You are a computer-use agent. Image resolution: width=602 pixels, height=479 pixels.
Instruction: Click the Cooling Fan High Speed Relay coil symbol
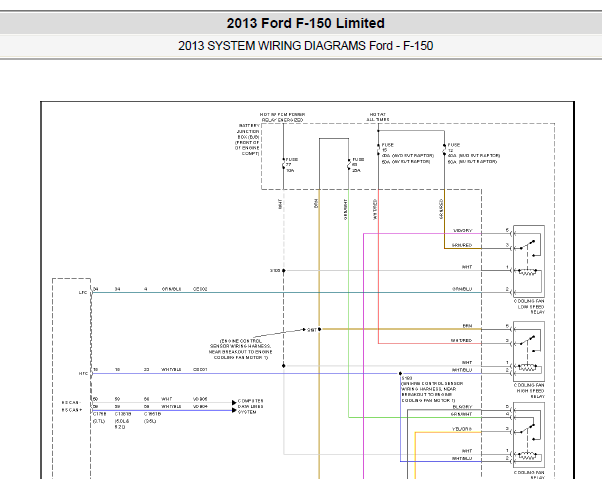(x=527, y=368)
